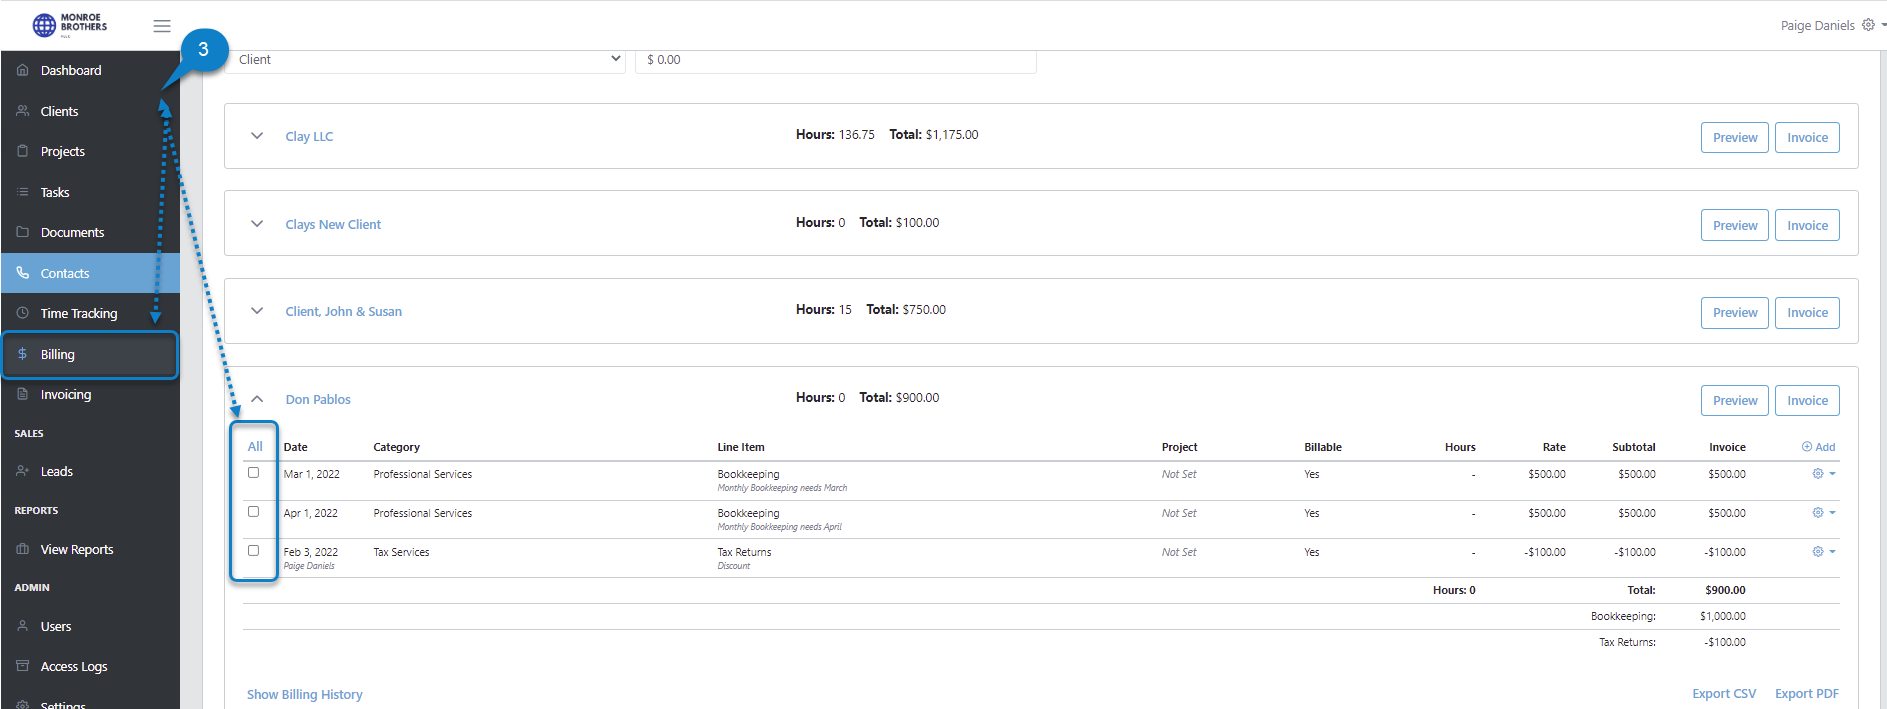The height and width of the screenshot is (709, 1887).
Task: Click the Monroe Brothers logo
Action: 70,25
